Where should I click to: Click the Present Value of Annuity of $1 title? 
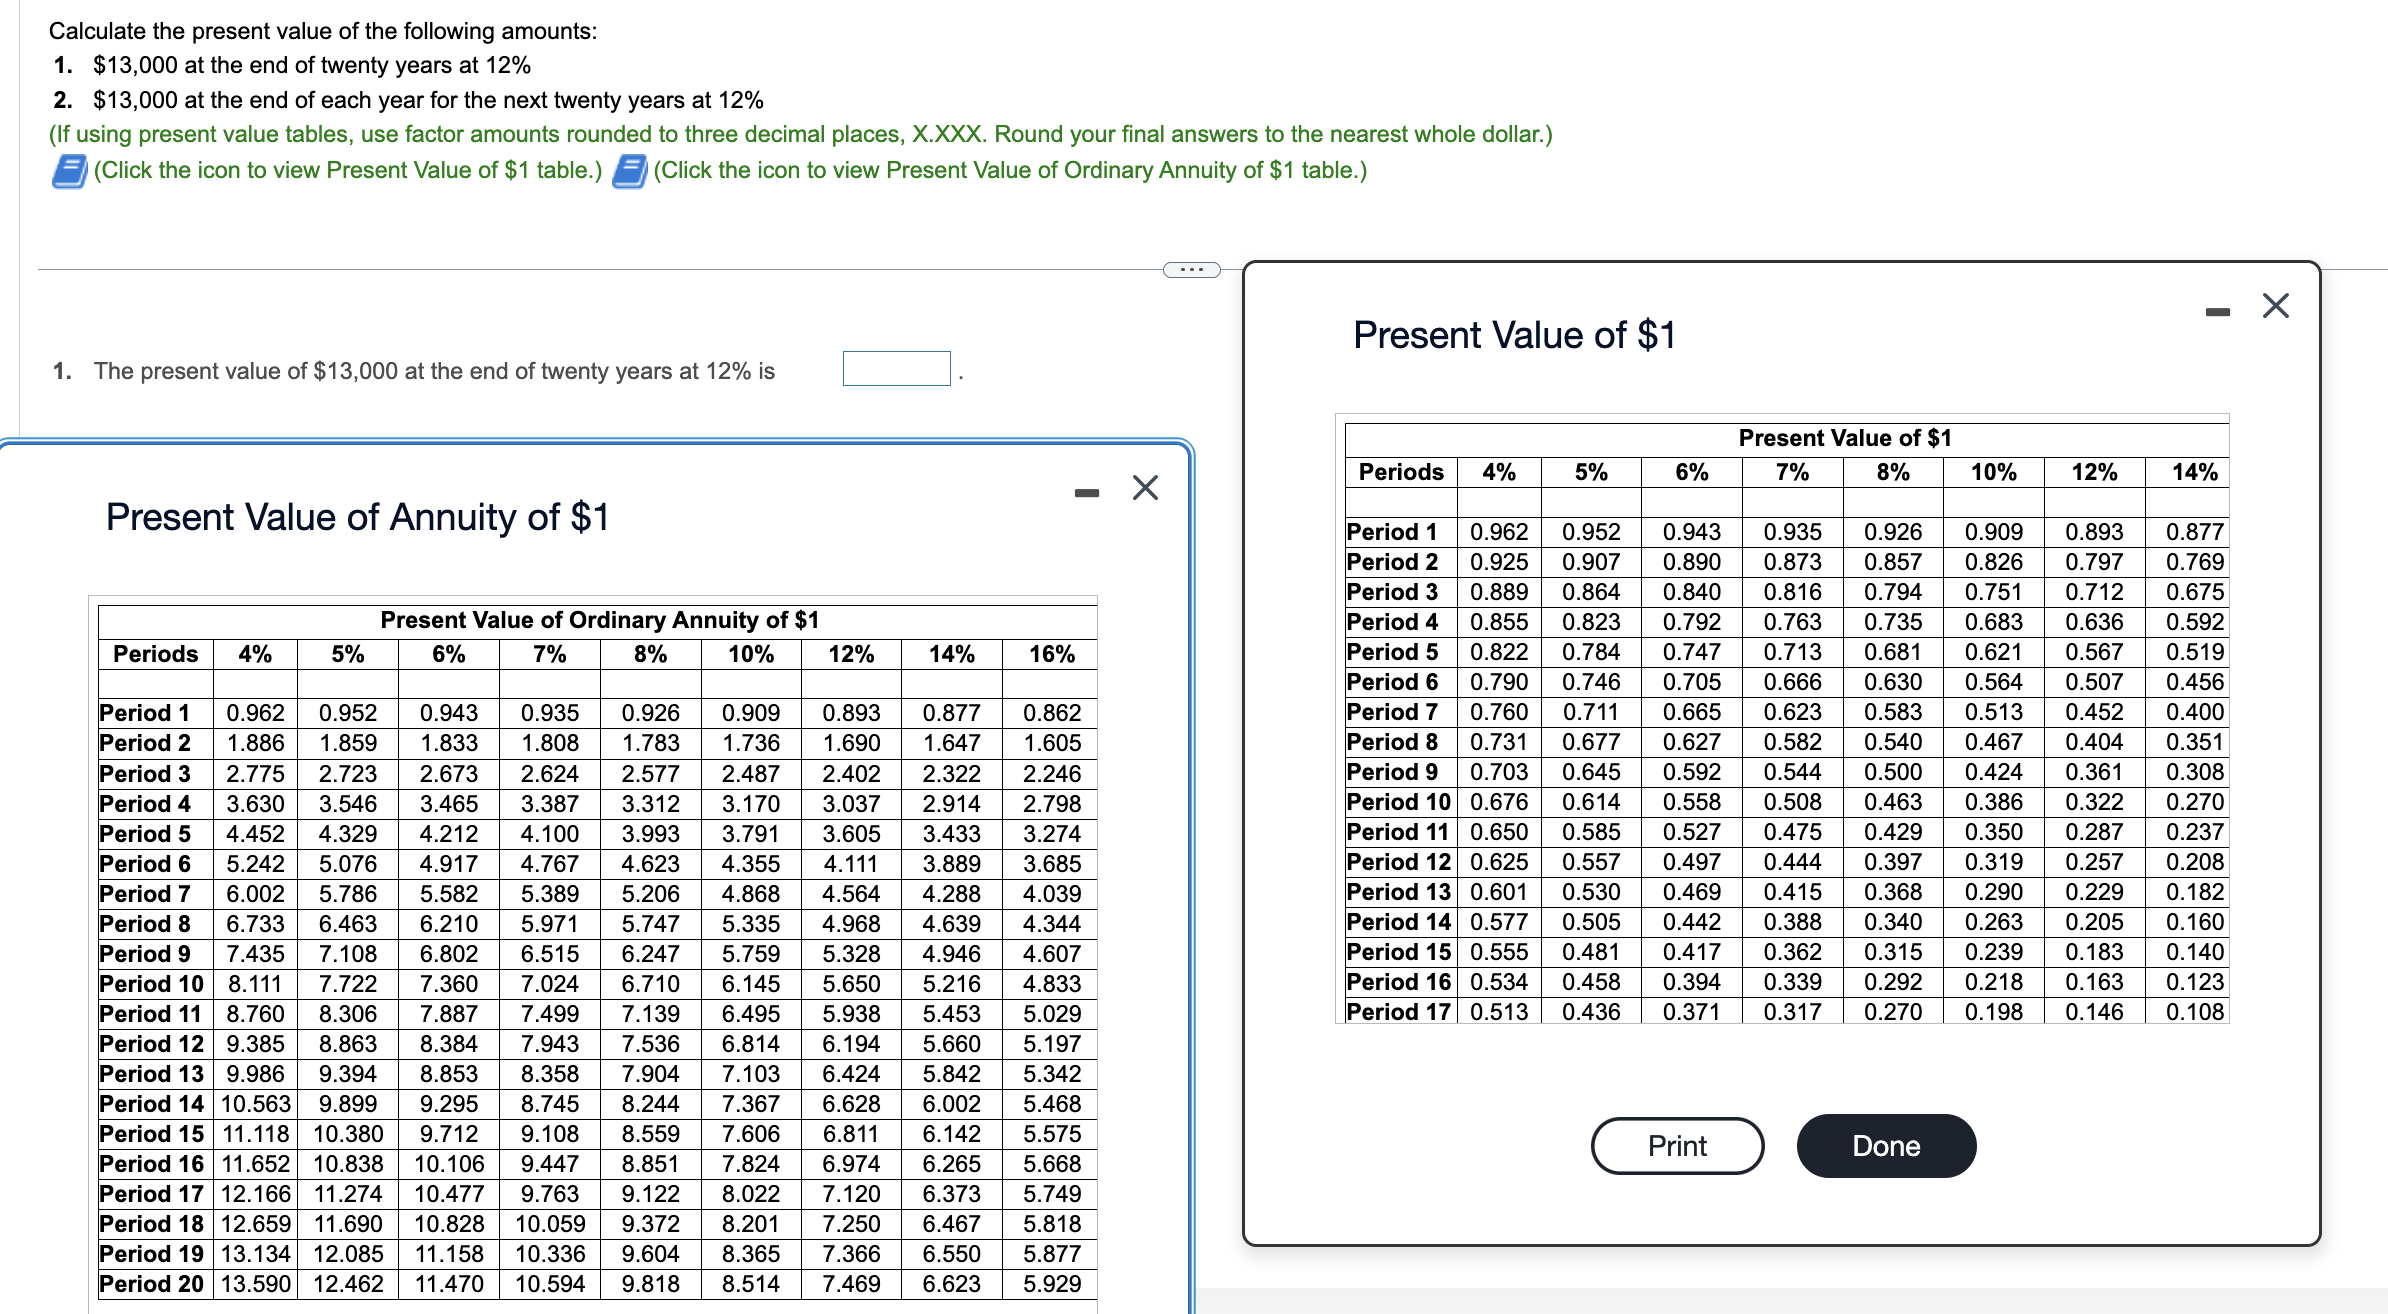(x=360, y=517)
